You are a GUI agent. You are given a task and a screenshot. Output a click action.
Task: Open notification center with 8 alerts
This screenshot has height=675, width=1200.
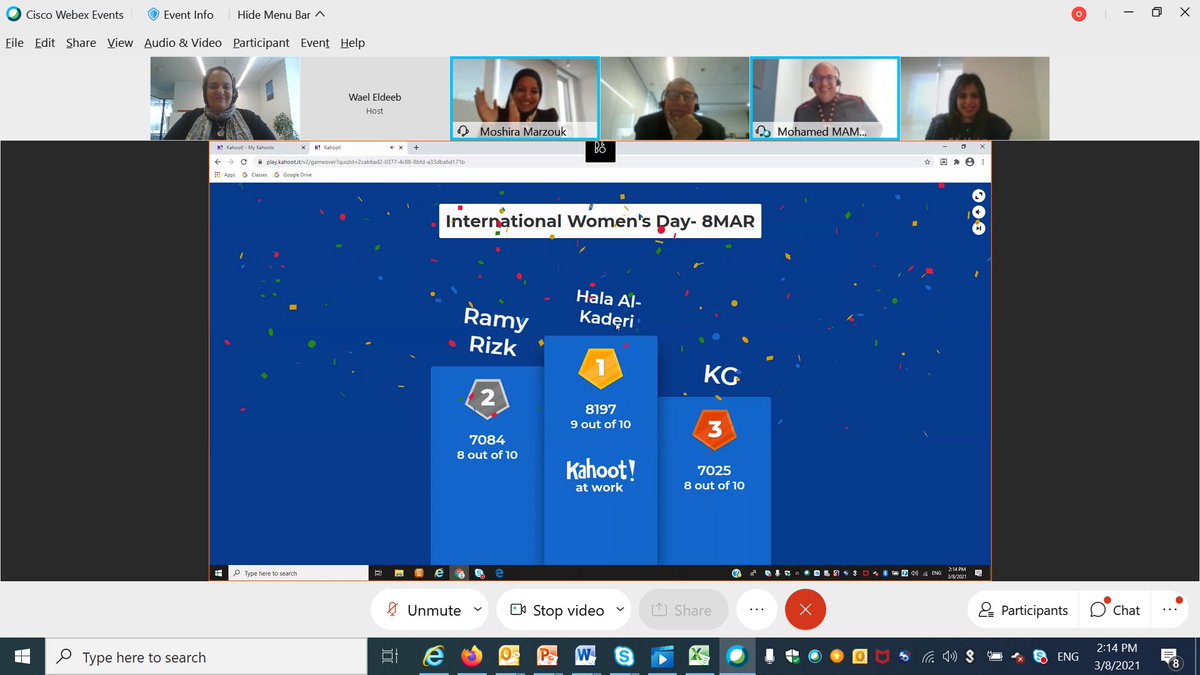coord(1169,657)
